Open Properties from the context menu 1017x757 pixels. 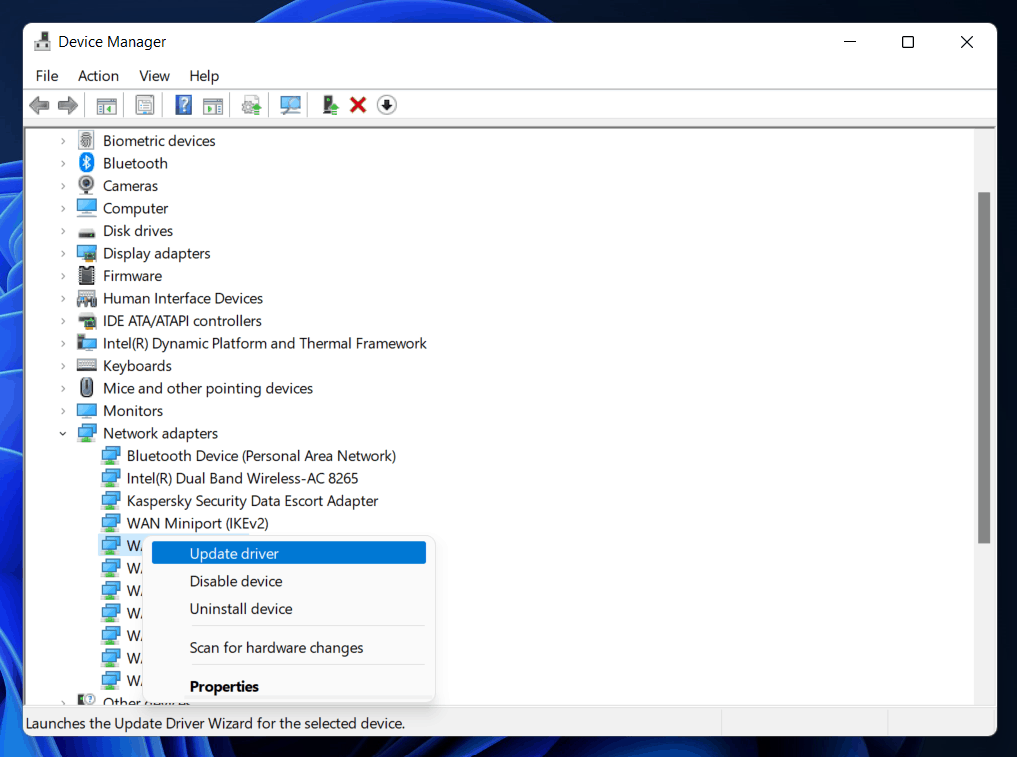224,687
